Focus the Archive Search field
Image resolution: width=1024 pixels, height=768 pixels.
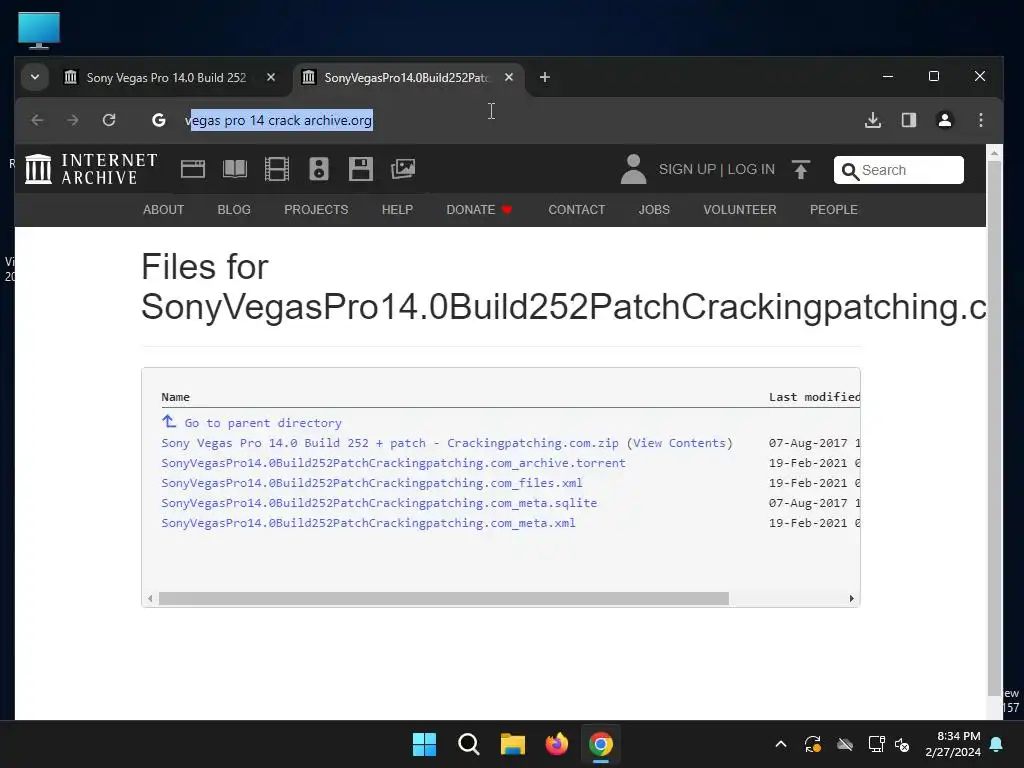click(899, 170)
